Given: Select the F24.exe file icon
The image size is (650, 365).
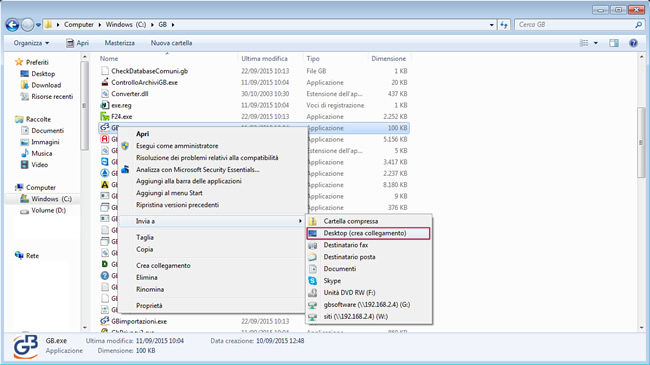Looking at the screenshot, I should (x=105, y=117).
